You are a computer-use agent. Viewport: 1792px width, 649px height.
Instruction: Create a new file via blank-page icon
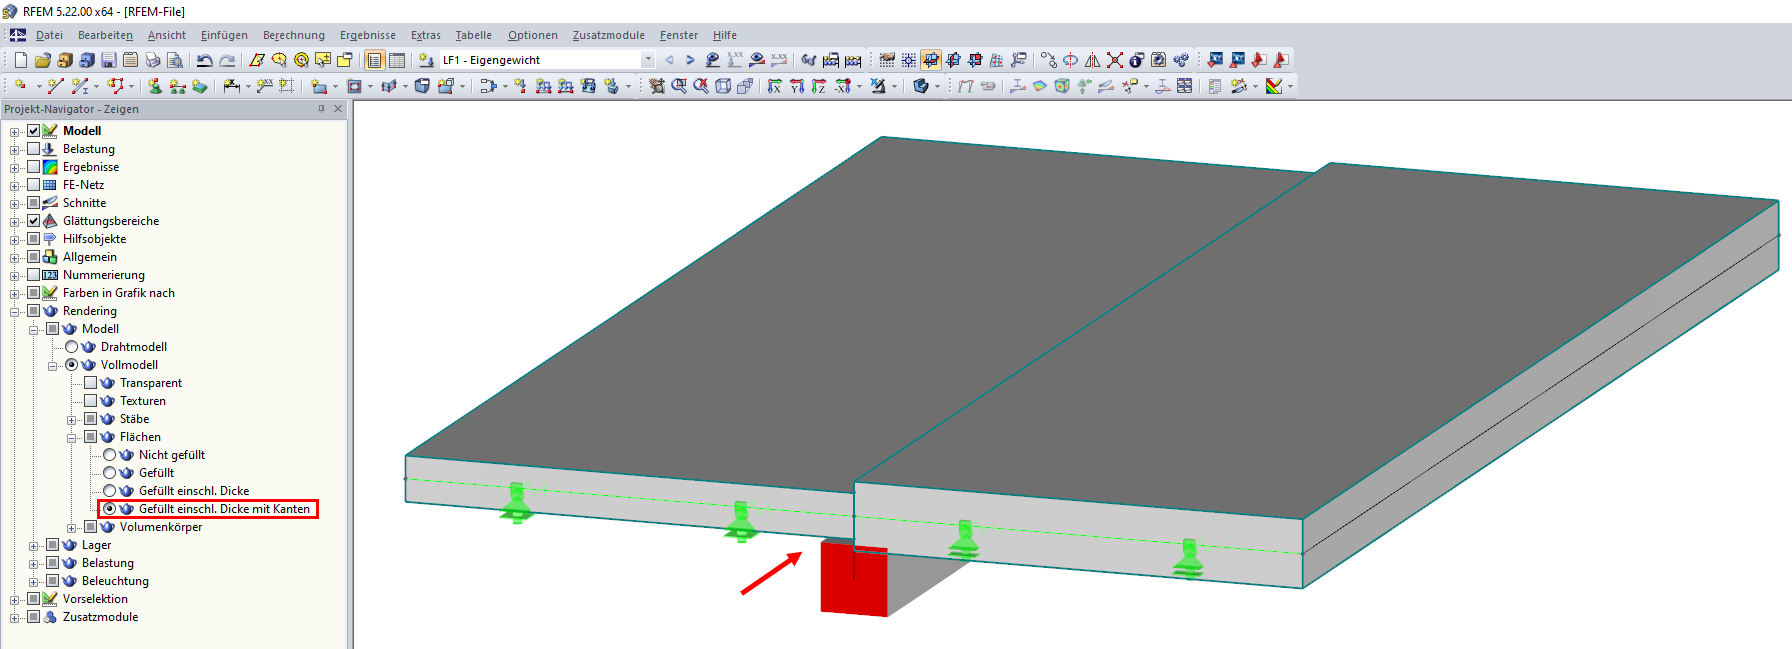pyautogui.click(x=21, y=60)
